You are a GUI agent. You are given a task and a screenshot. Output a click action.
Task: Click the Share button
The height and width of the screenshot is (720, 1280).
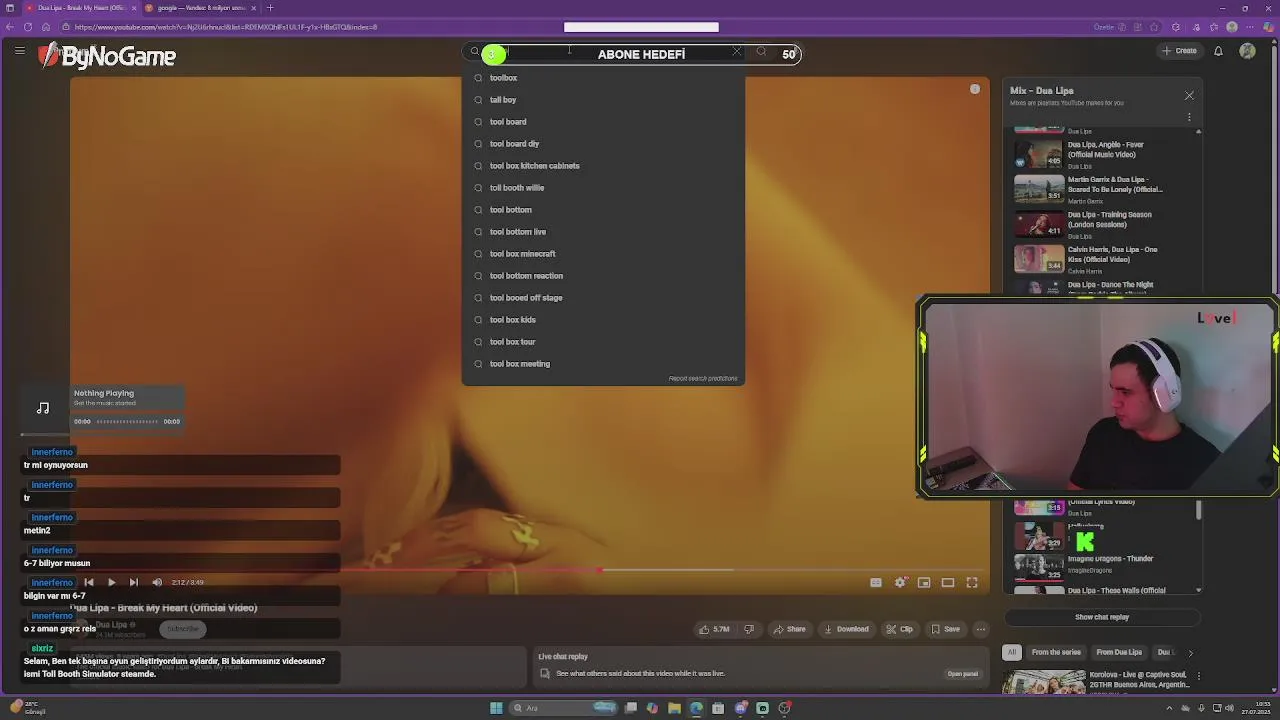789,629
